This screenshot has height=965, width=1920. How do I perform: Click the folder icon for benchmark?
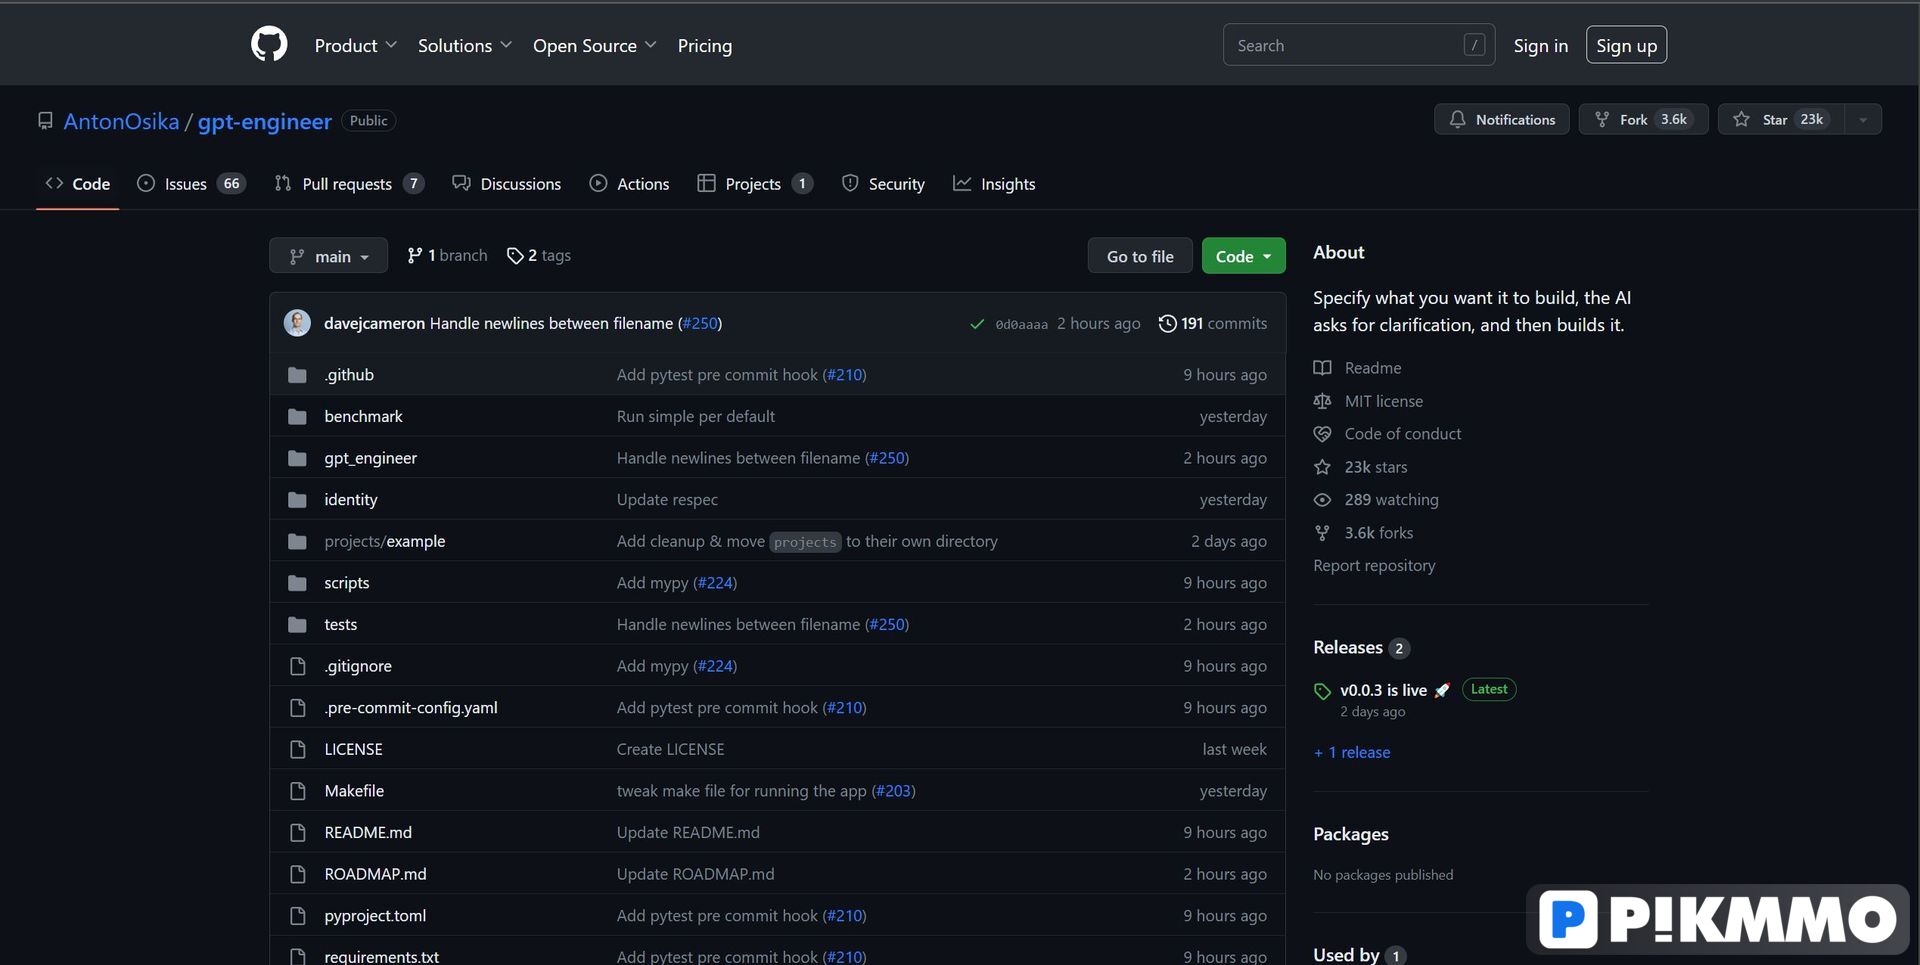pyautogui.click(x=297, y=417)
